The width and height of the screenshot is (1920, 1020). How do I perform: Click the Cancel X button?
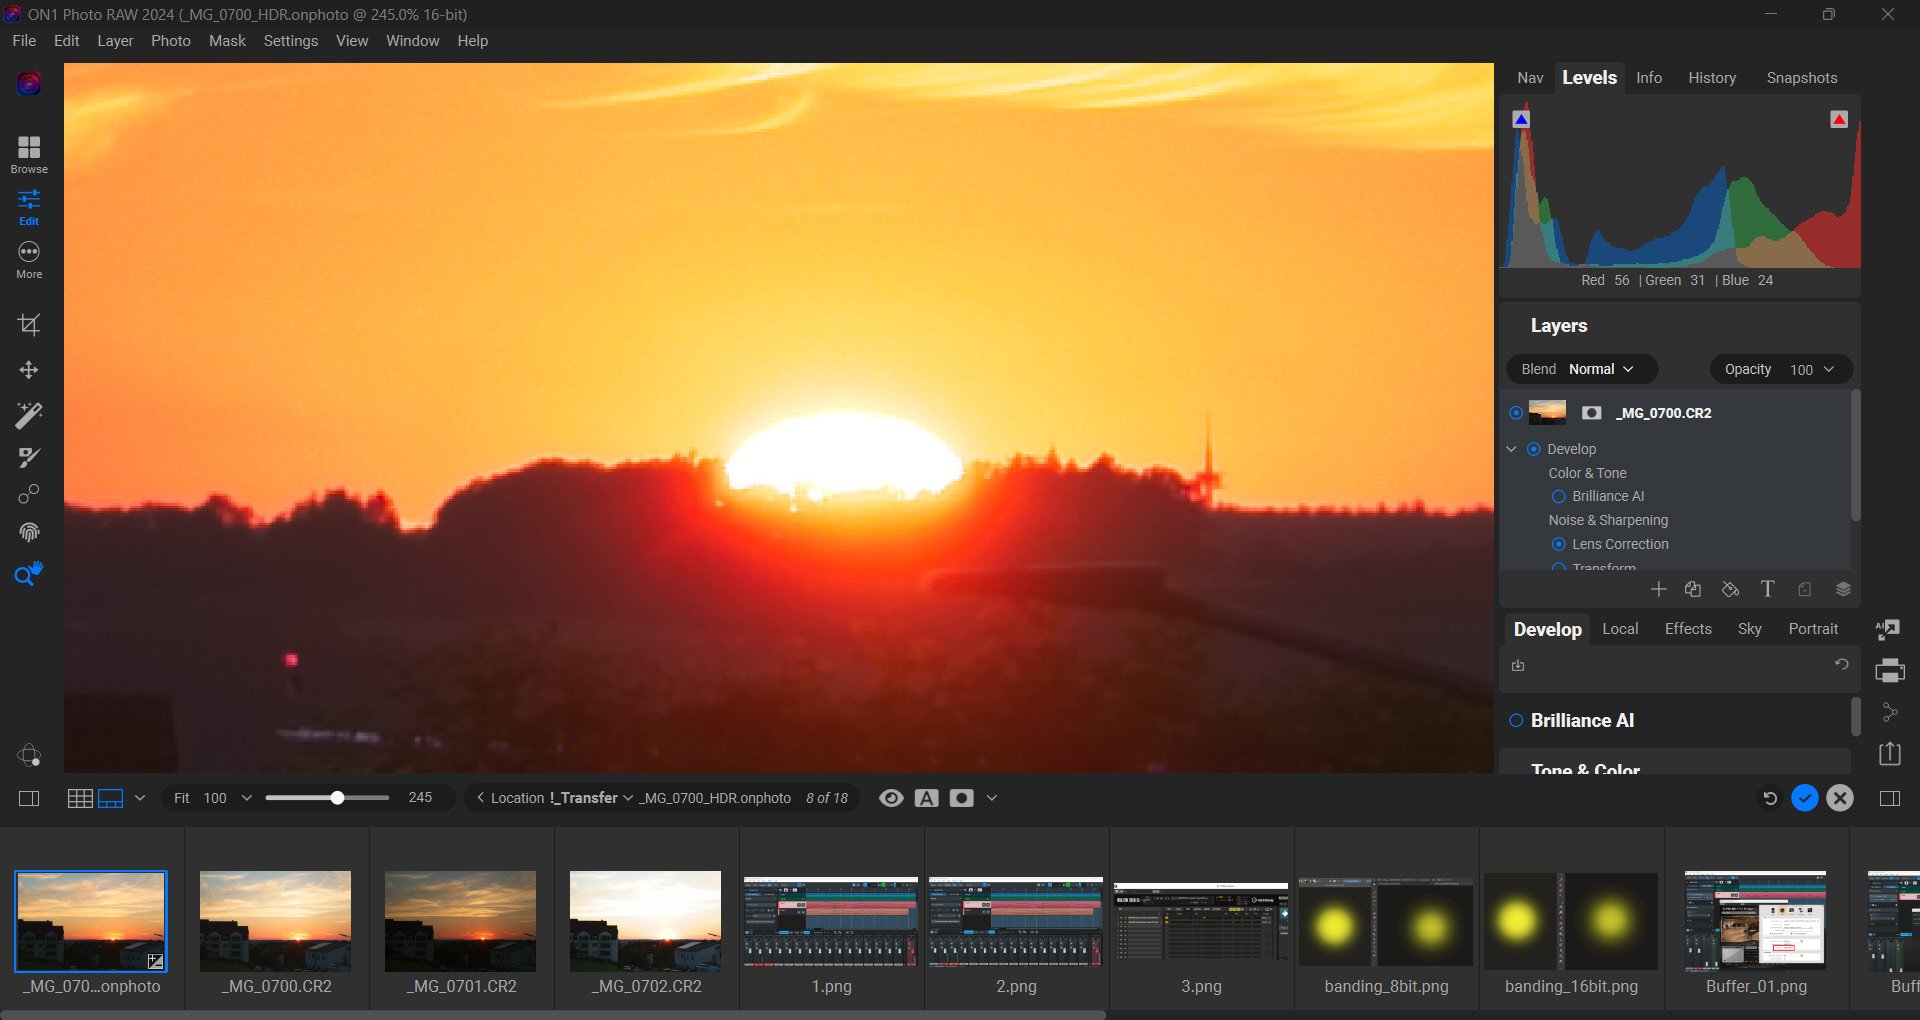[x=1840, y=798]
